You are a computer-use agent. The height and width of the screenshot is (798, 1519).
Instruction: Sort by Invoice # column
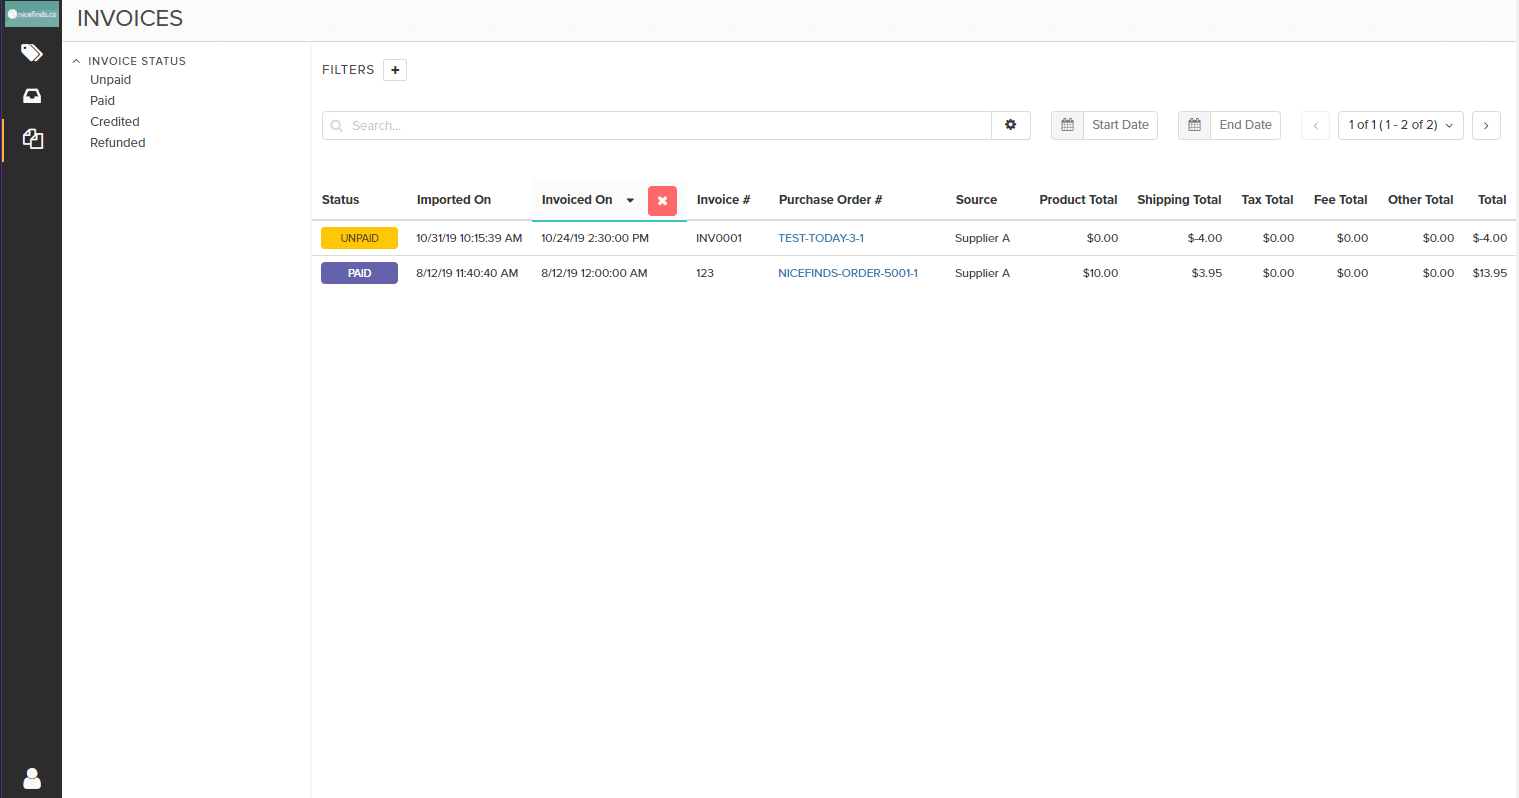[x=723, y=200]
